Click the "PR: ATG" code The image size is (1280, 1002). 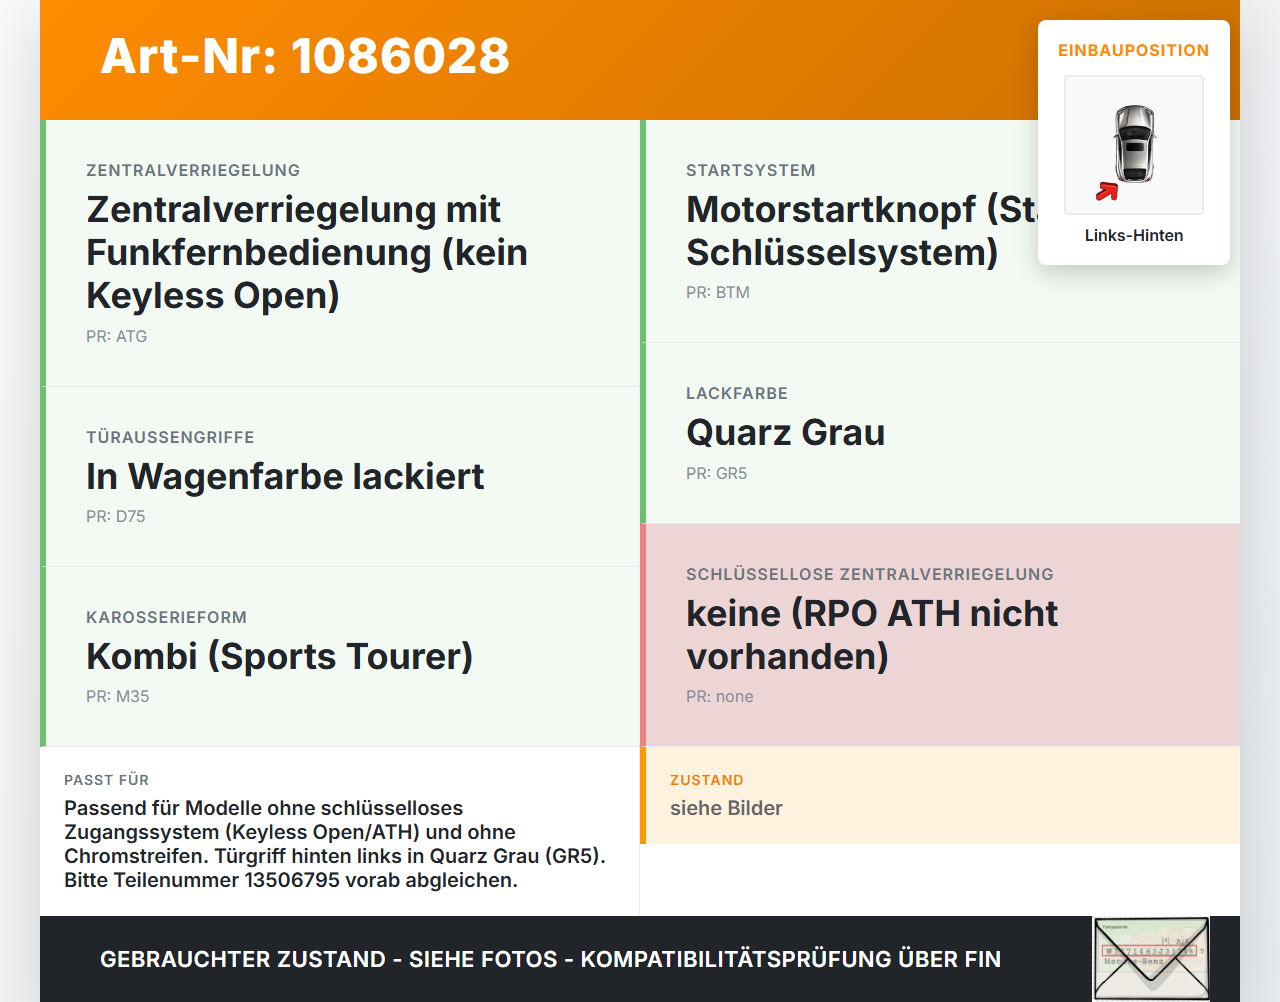(116, 336)
